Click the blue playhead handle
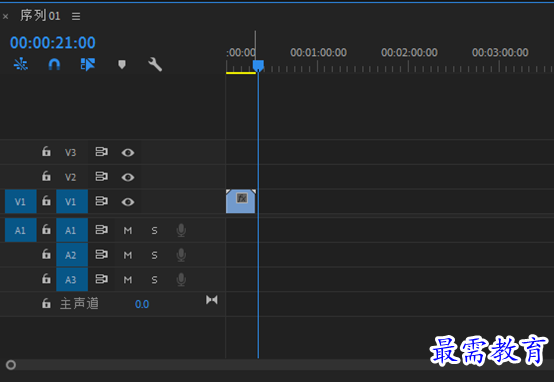This screenshot has height=382, width=554. pyautogui.click(x=258, y=66)
